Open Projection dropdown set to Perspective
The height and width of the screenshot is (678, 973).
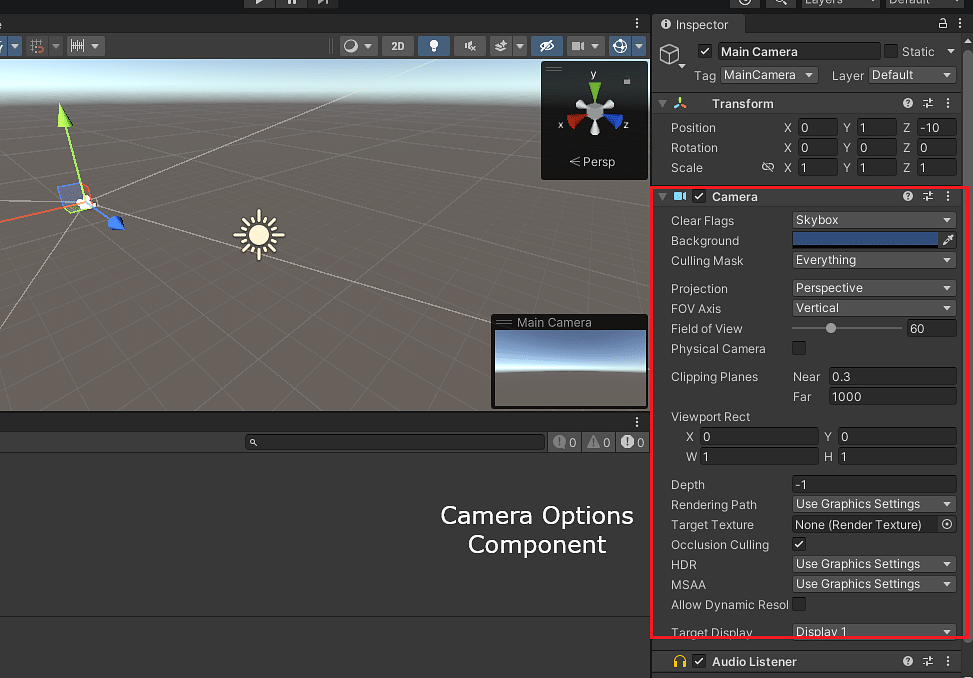pos(874,288)
